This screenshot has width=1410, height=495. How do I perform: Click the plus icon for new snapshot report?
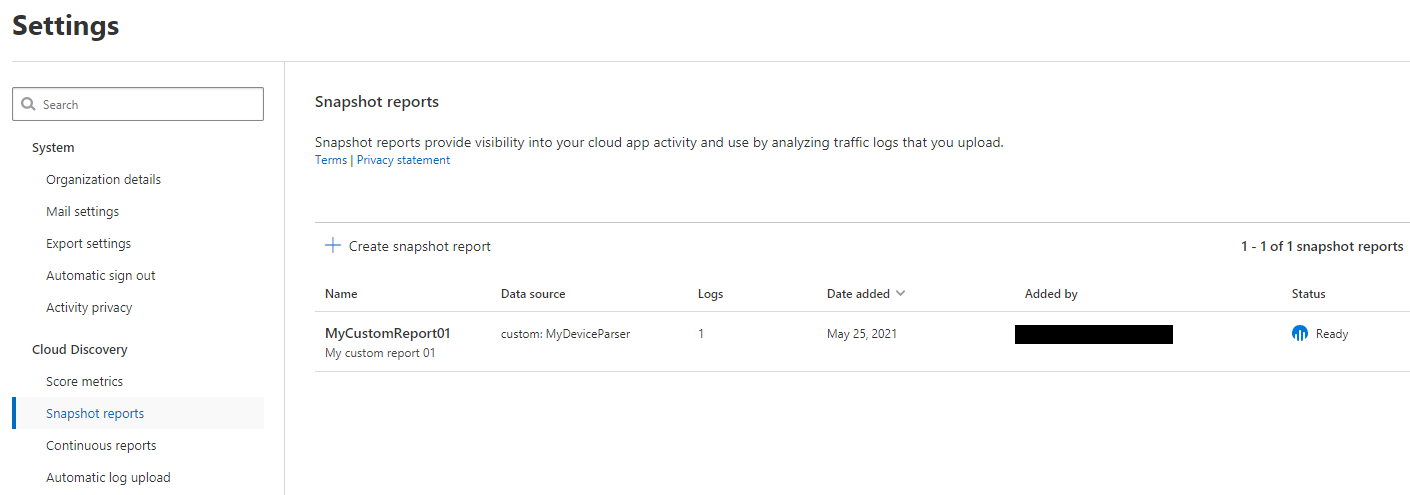point(333,246)
